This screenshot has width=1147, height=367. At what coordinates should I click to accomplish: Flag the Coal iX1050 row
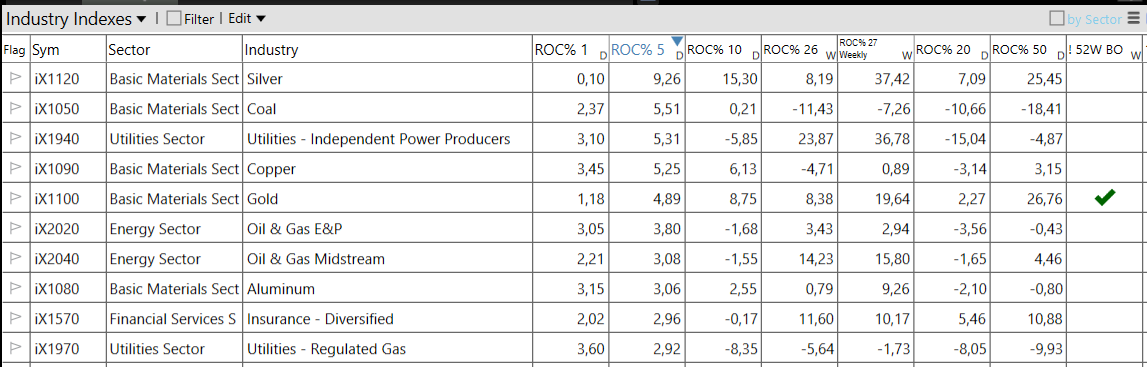[15, 109]
